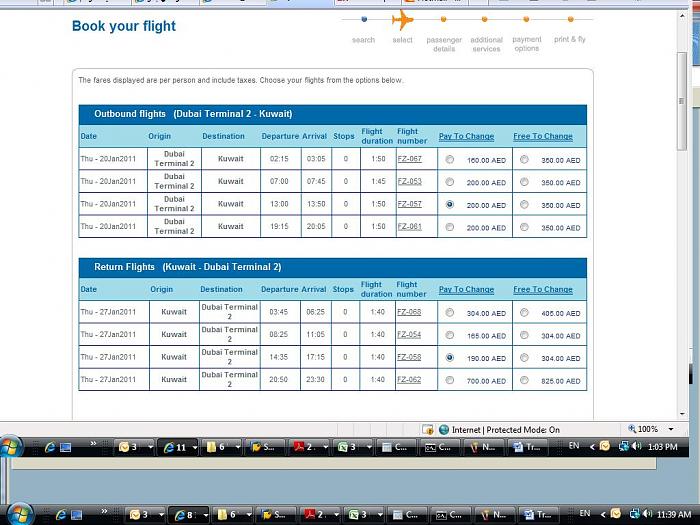Select Pay To Change fare for flight FZ-053
This screenshot has width=700, height=525.
(x=450, y=182)
